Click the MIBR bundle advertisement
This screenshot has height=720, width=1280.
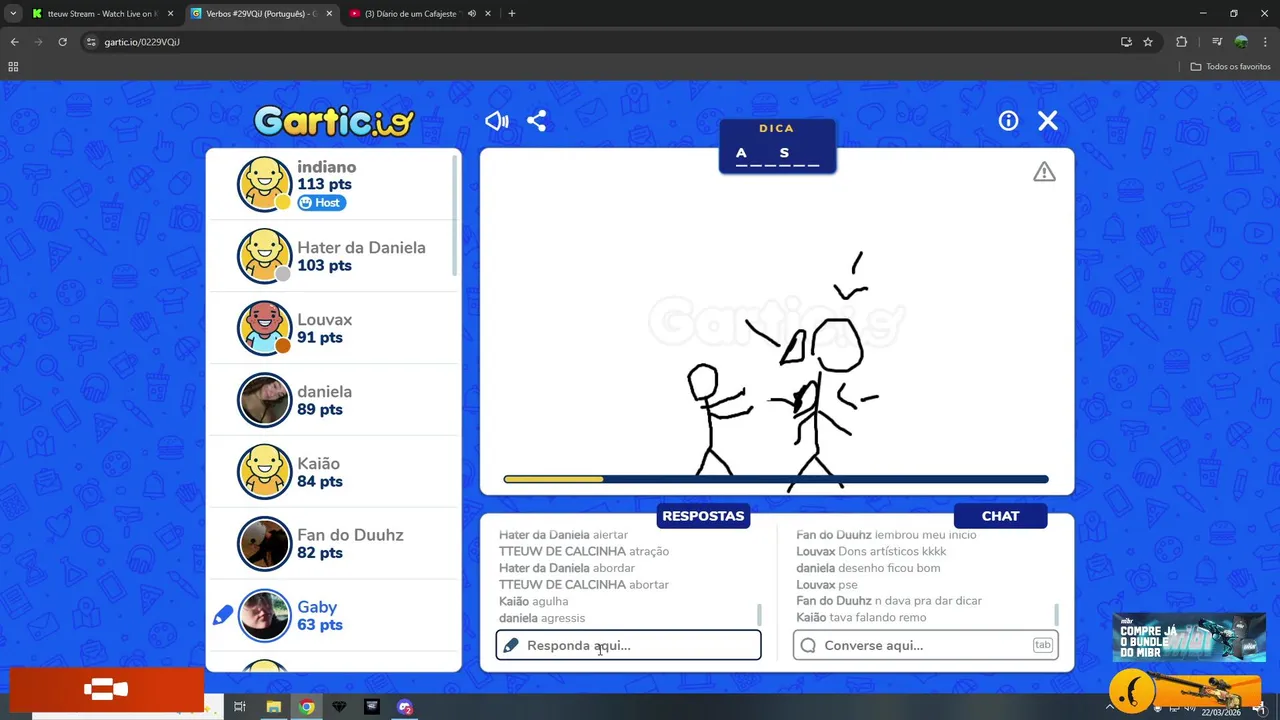pyautogui.click(x=1189, y=637)
